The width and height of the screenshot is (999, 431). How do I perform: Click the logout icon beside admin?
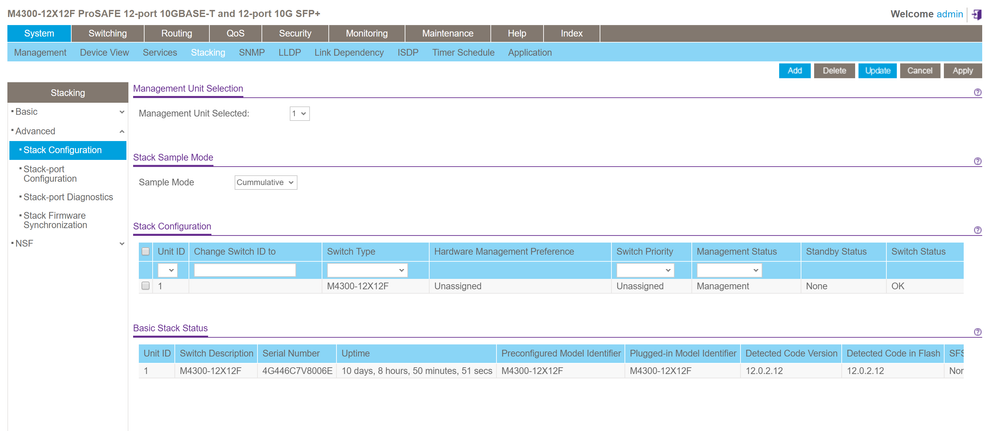(x=977, y=14)
